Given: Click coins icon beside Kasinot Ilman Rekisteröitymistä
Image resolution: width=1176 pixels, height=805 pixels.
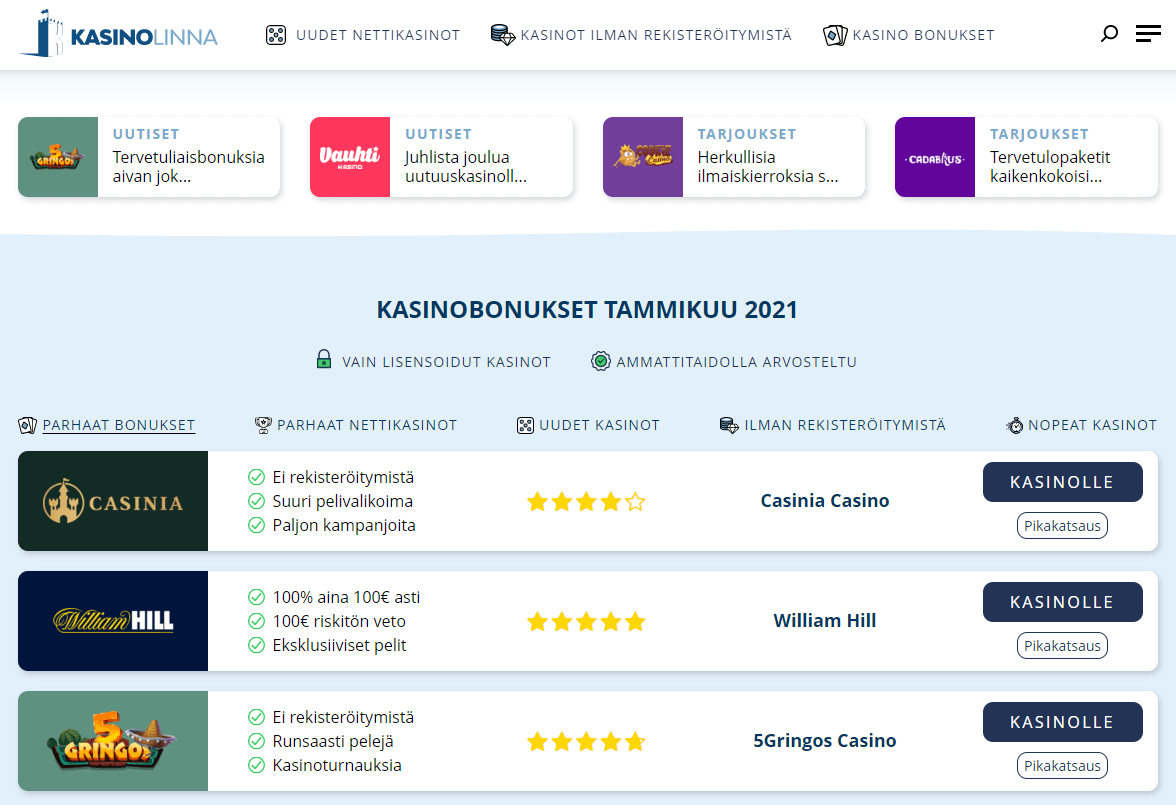Looking at the screenshot, I should click(x=502, y=35).
